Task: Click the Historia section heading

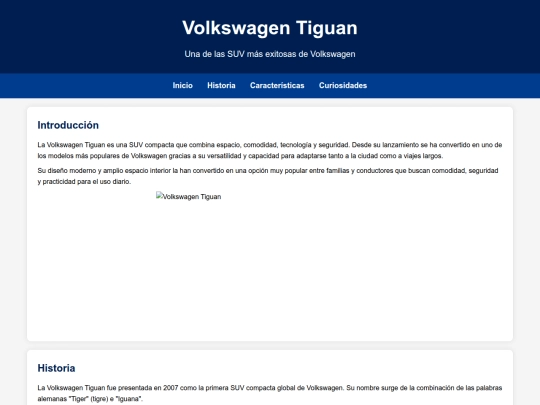Action: tap(56, 368)
